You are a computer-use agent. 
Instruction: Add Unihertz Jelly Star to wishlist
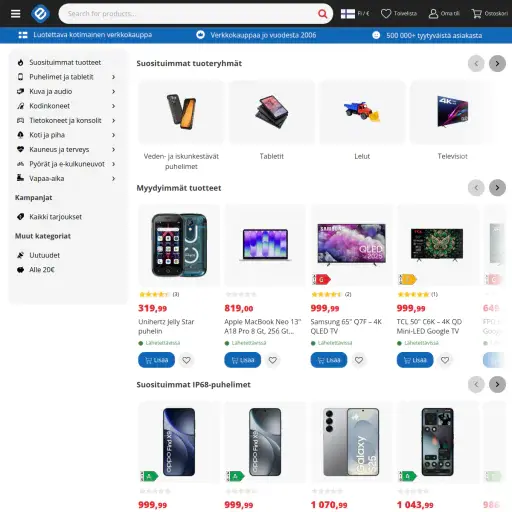click(186, 360)
